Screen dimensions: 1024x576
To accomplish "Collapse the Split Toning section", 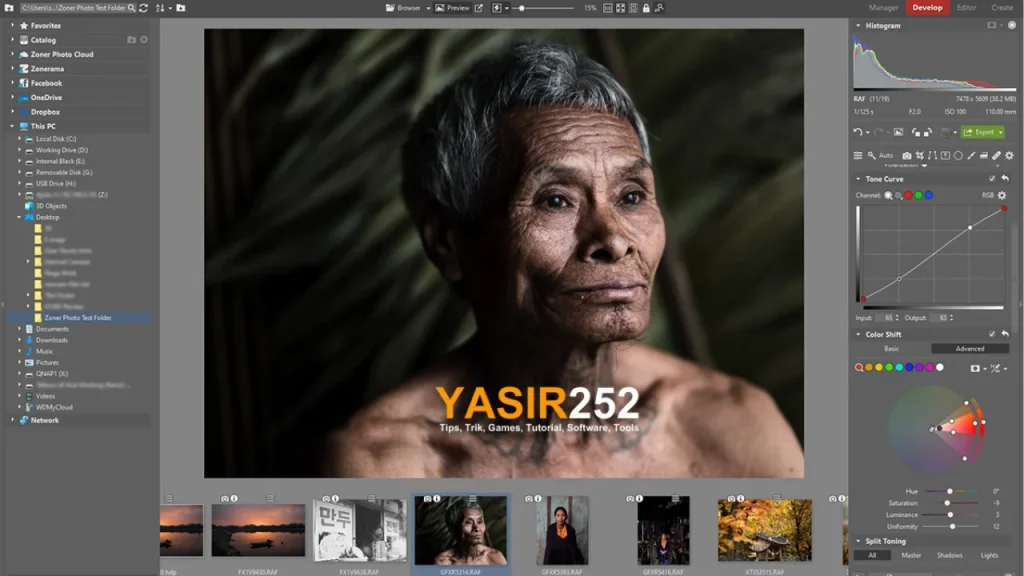I will 858,541.
